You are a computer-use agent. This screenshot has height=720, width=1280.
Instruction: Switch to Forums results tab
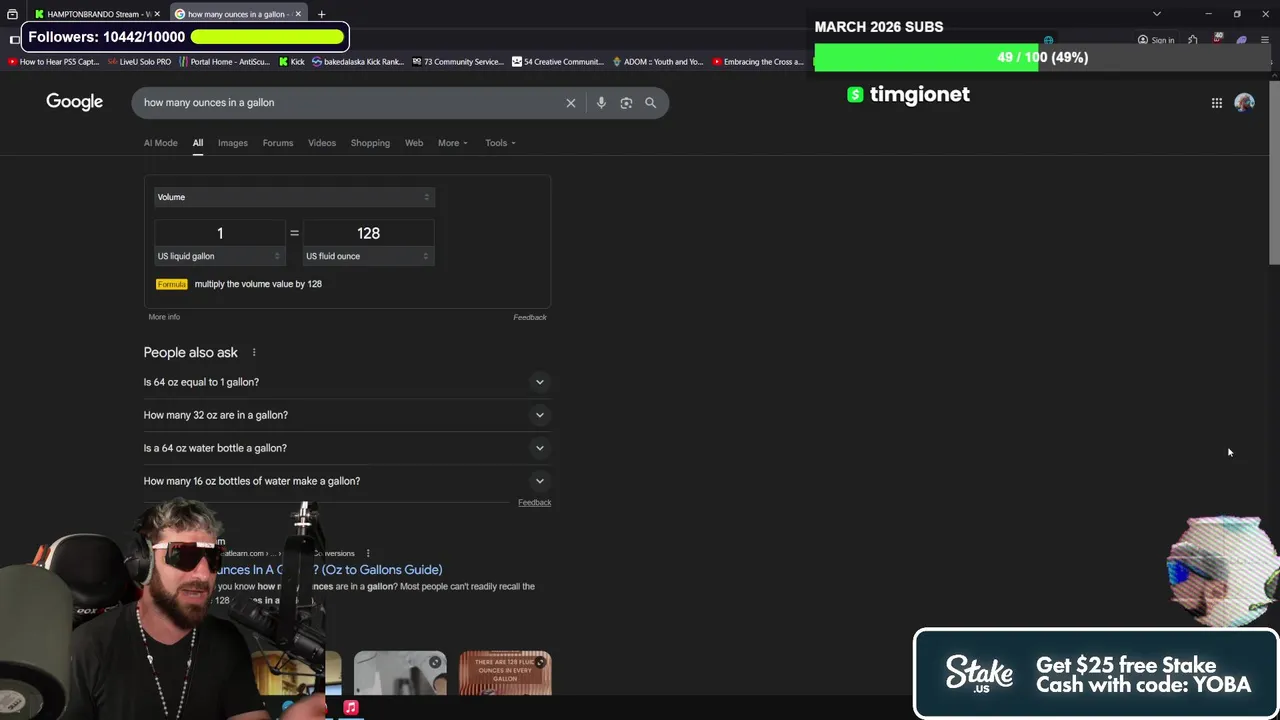click(x=278, y=143)
